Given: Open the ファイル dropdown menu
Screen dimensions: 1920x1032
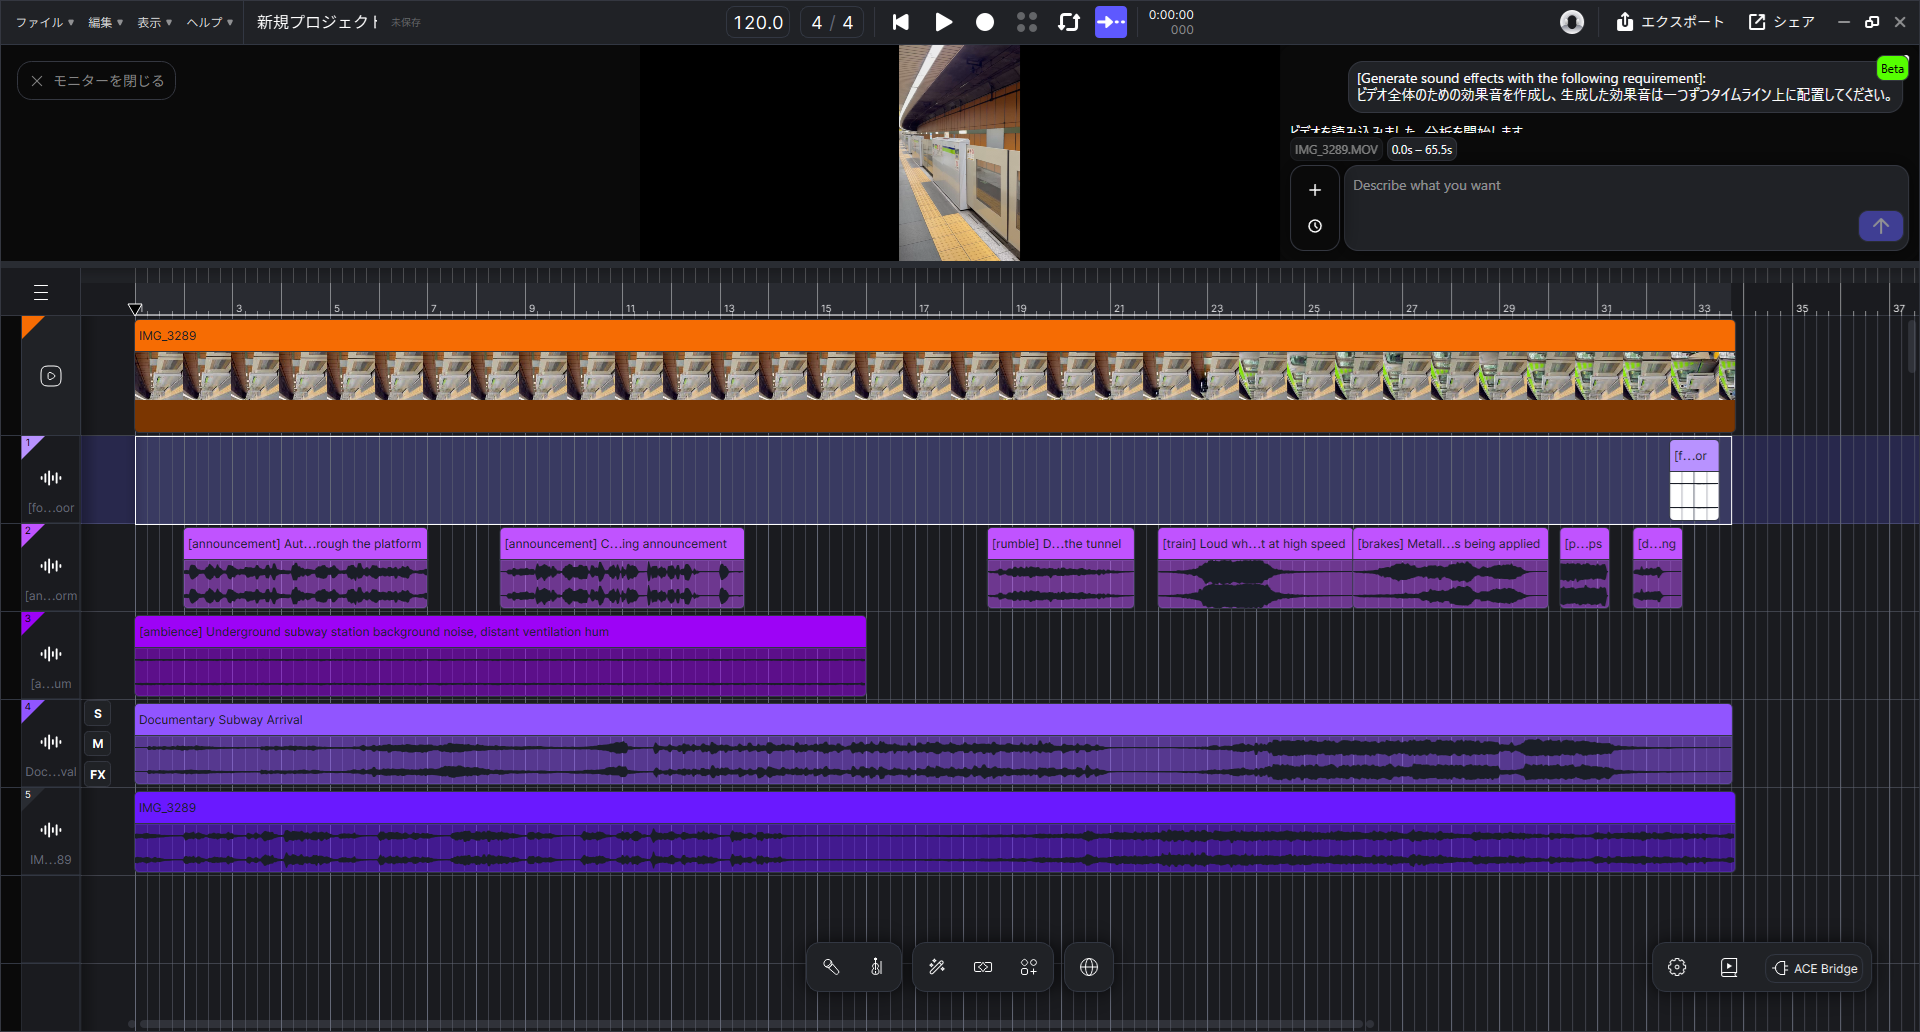Looking at the screenshot, I should tap(44, 22).
